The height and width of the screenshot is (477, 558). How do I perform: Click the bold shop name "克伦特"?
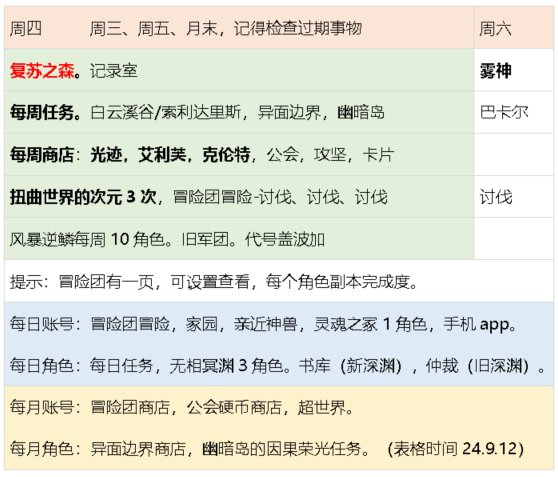[226, 155]
